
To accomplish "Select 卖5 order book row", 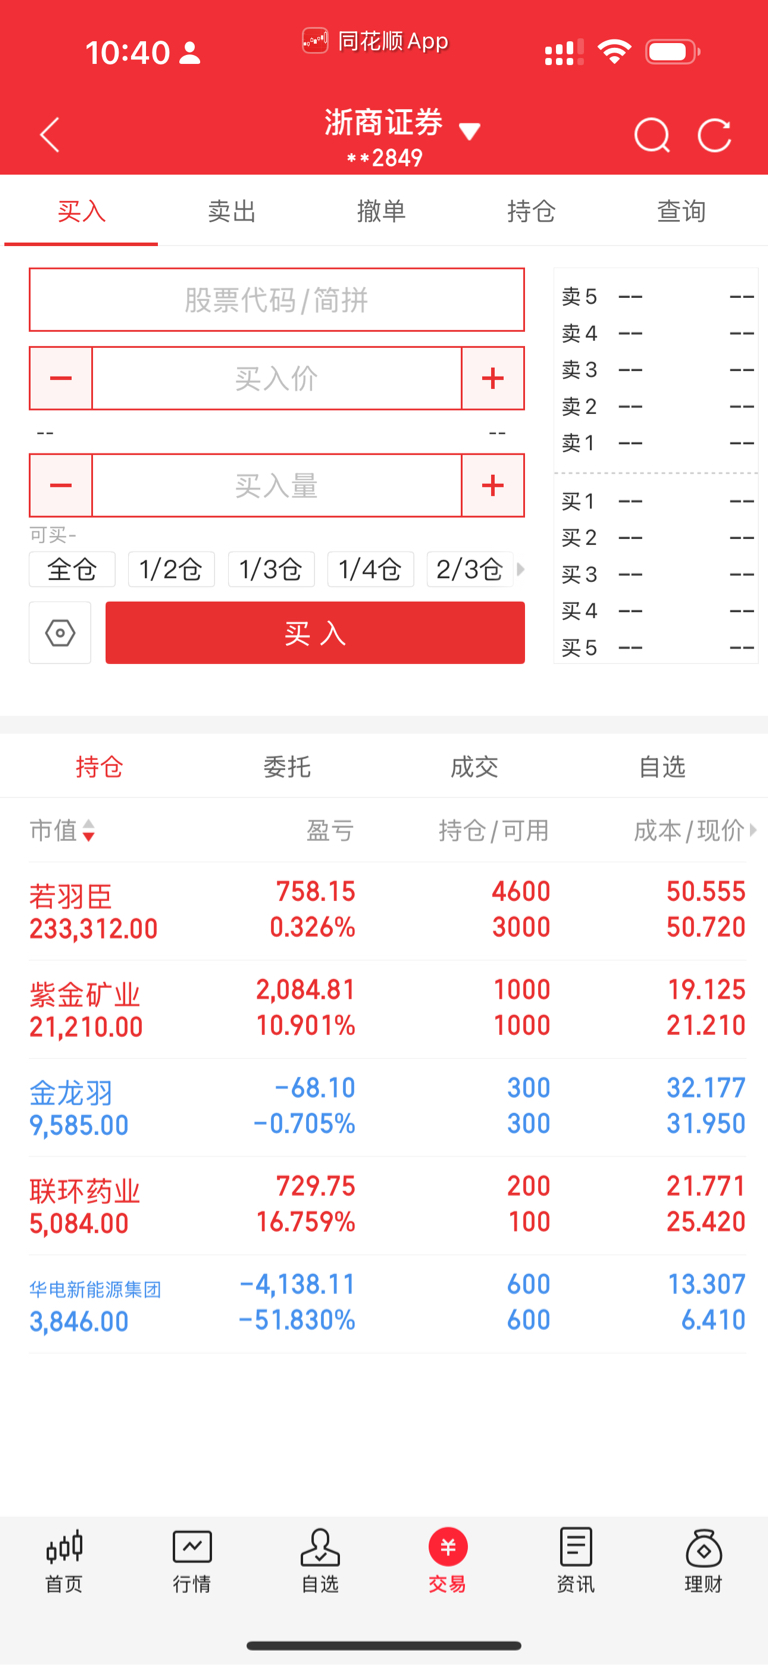I will [657, 296].
